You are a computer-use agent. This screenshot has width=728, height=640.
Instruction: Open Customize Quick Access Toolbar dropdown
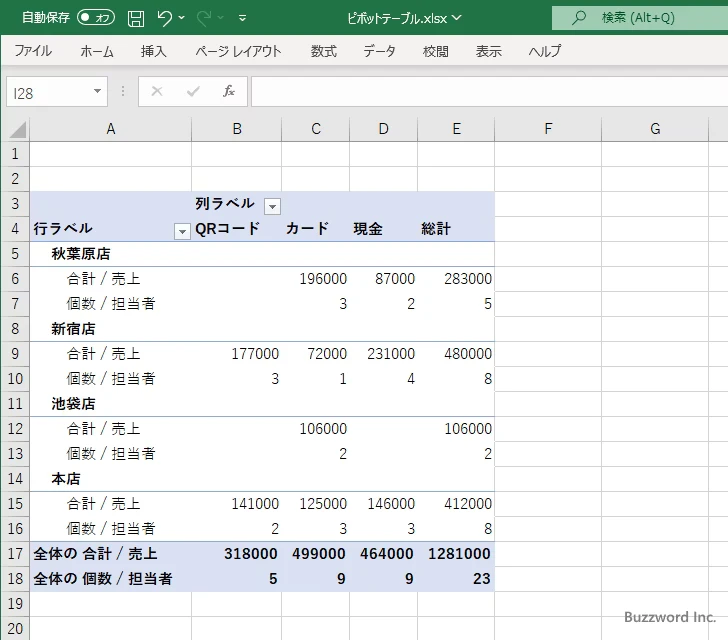point(242,18)
